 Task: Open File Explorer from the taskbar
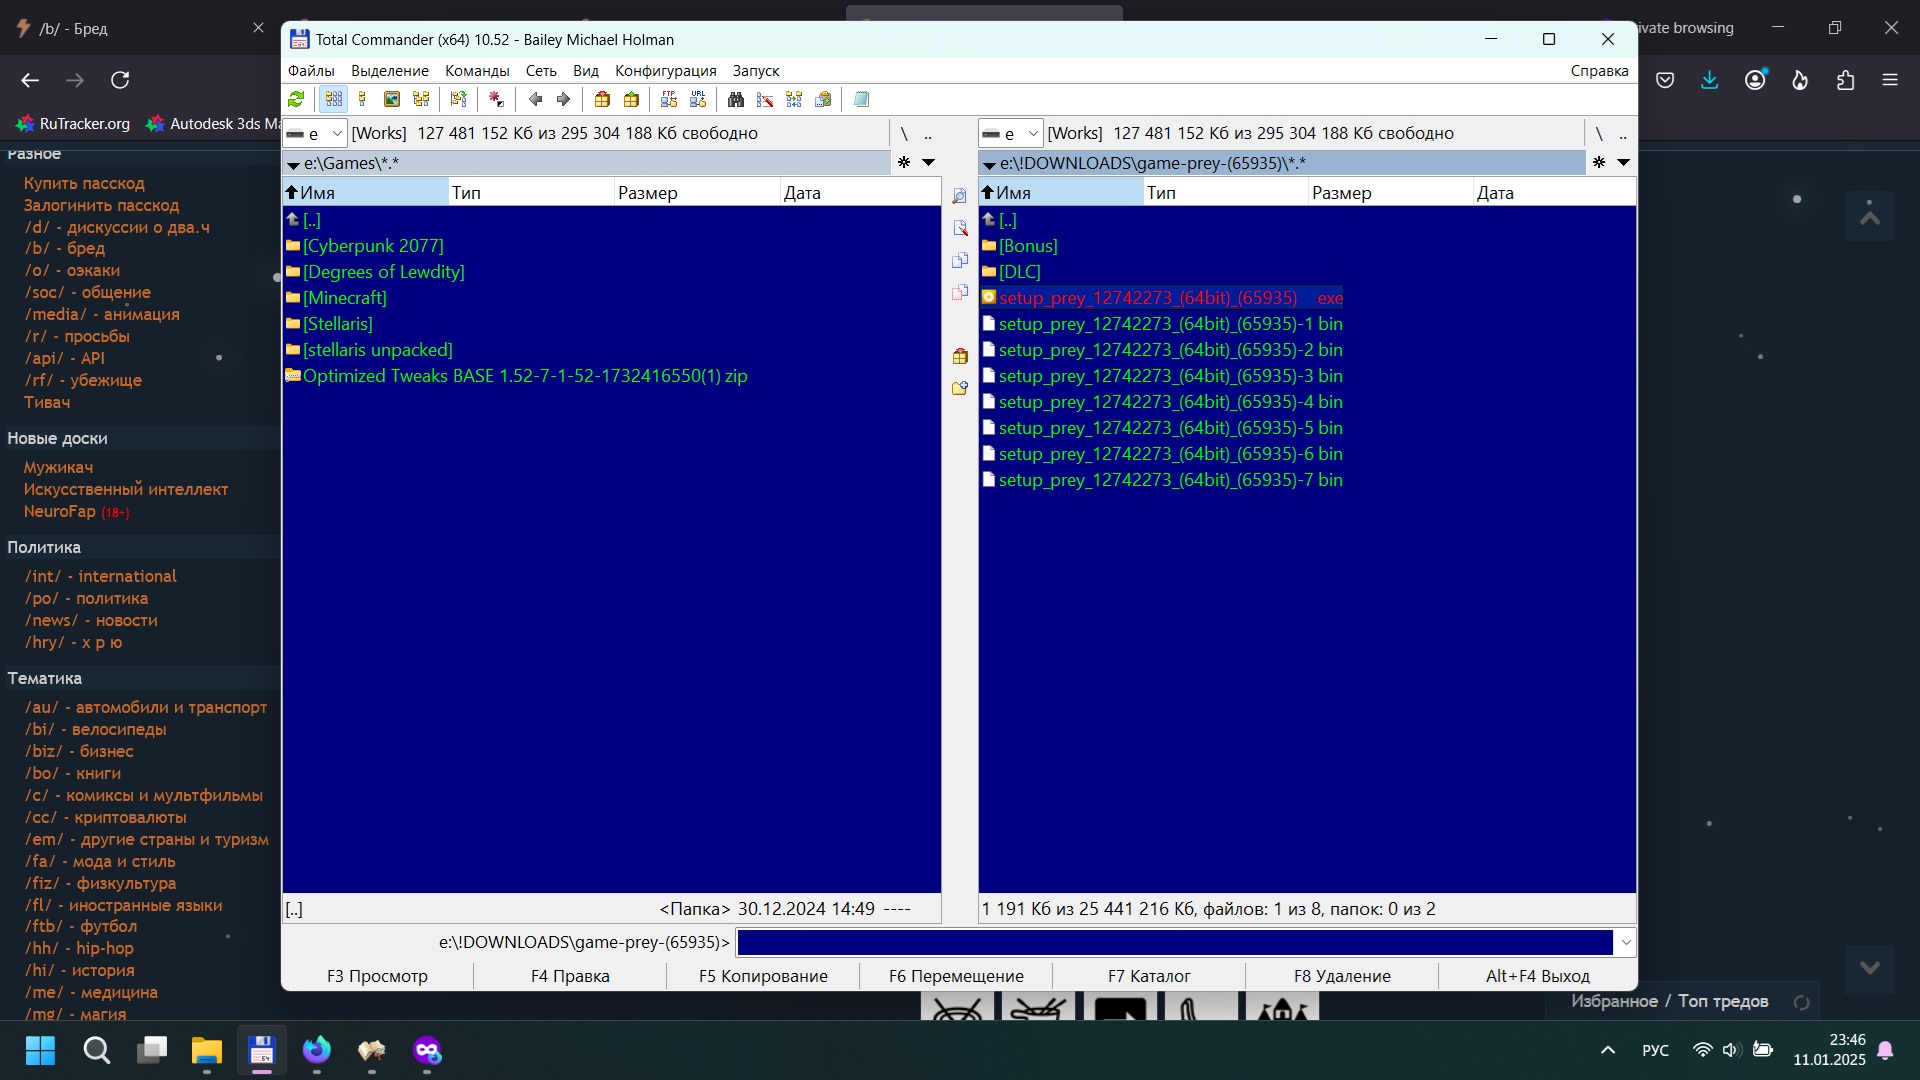click(206, 1051)
